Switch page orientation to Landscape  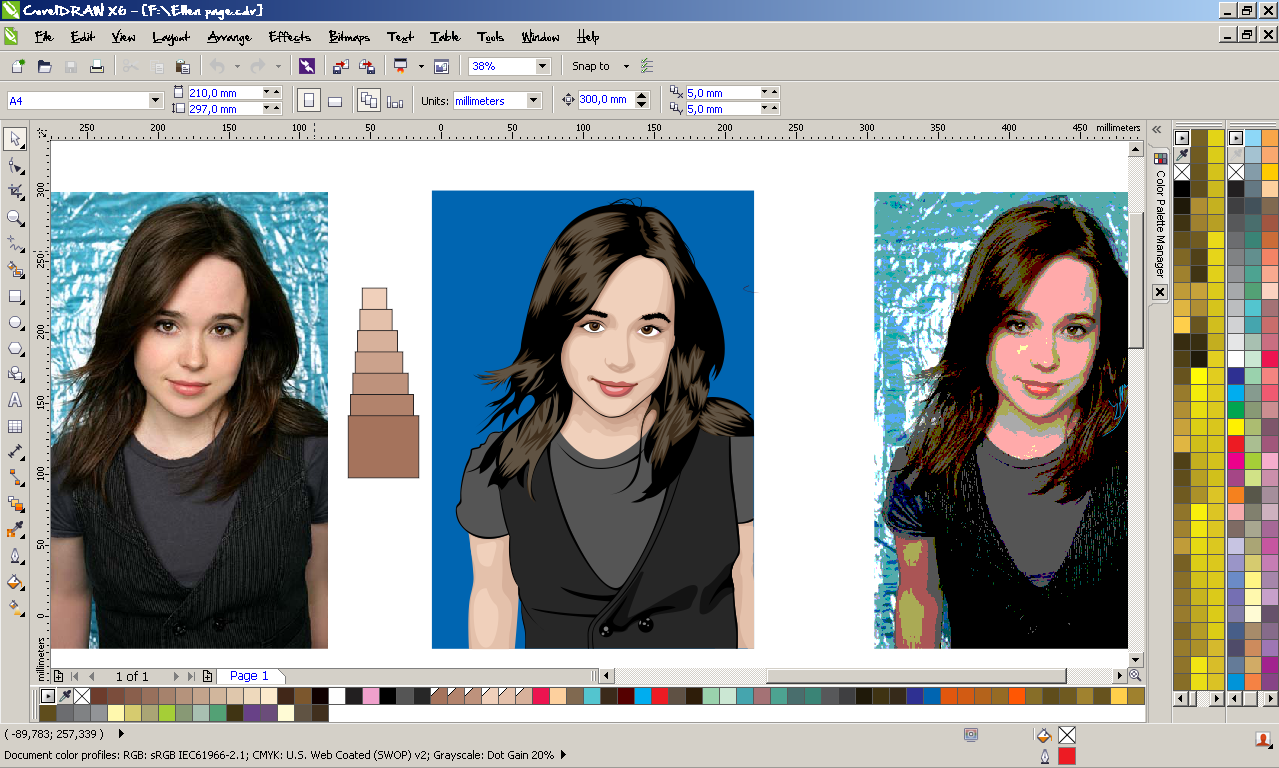click(335, 101)
